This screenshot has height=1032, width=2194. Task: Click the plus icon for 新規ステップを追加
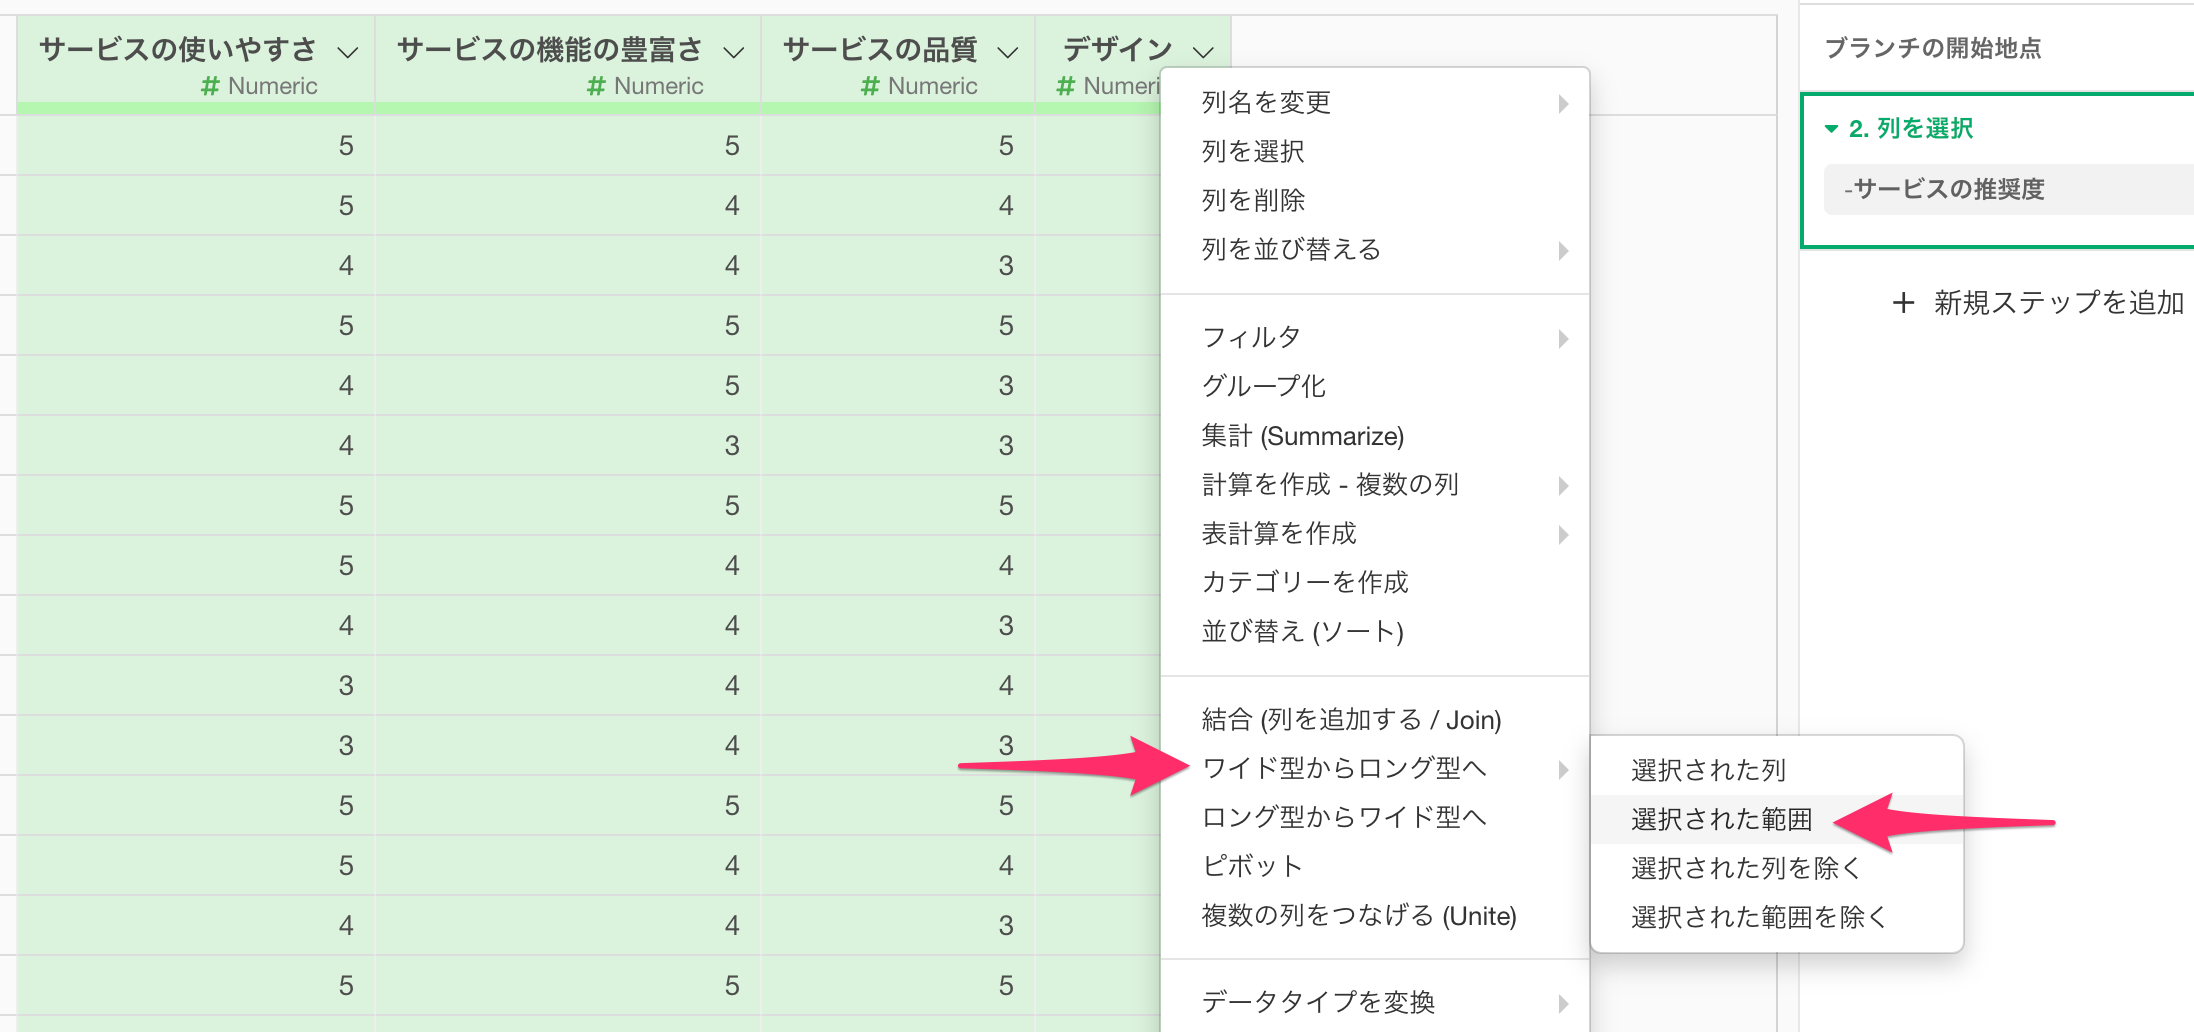tap(1903, 302)
